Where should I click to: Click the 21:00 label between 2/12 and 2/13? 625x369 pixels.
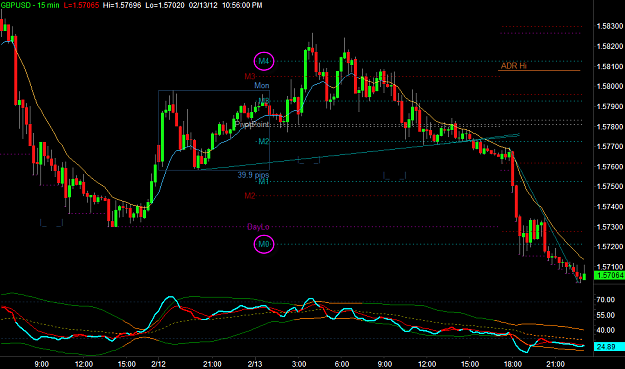(212, 364)
